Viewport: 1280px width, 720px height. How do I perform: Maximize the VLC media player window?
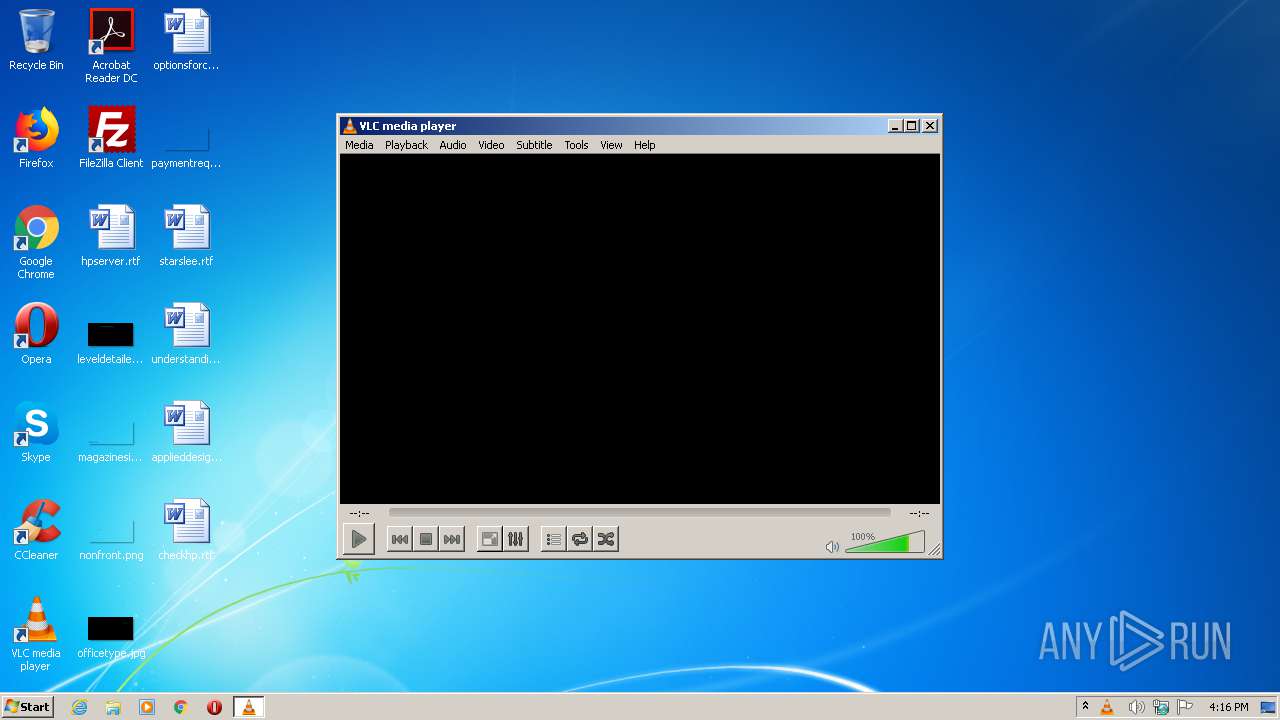pos(912,126)
